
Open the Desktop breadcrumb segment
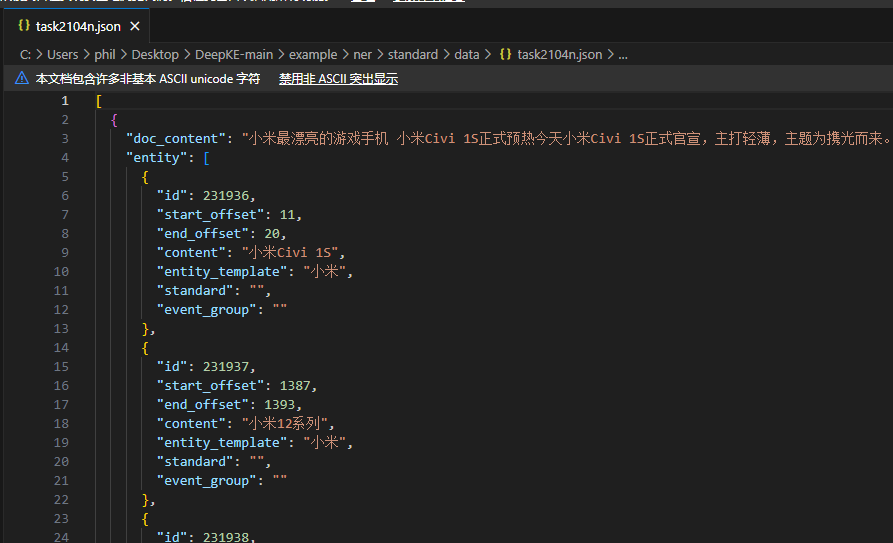(155, 55)
